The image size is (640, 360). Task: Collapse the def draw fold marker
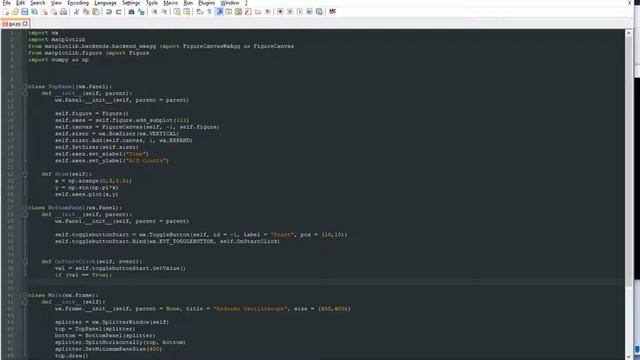pos(25,174)
